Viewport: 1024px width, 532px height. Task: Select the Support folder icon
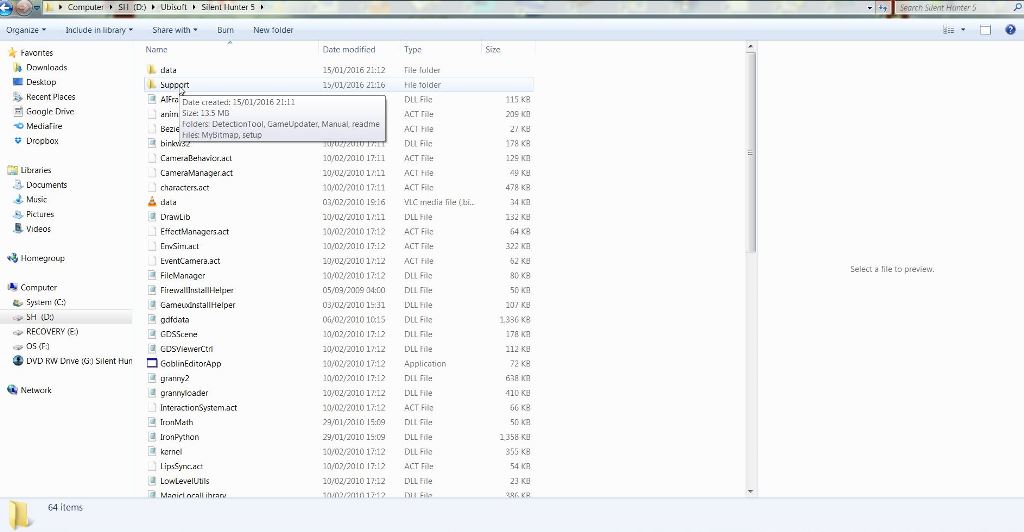click(152, 84)
